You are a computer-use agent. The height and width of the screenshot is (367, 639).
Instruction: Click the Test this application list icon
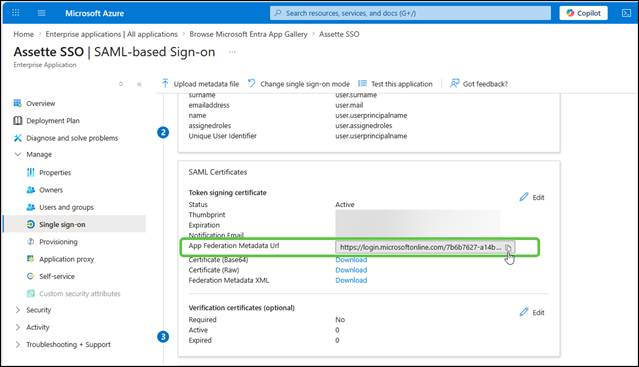[x=362, y=84]
